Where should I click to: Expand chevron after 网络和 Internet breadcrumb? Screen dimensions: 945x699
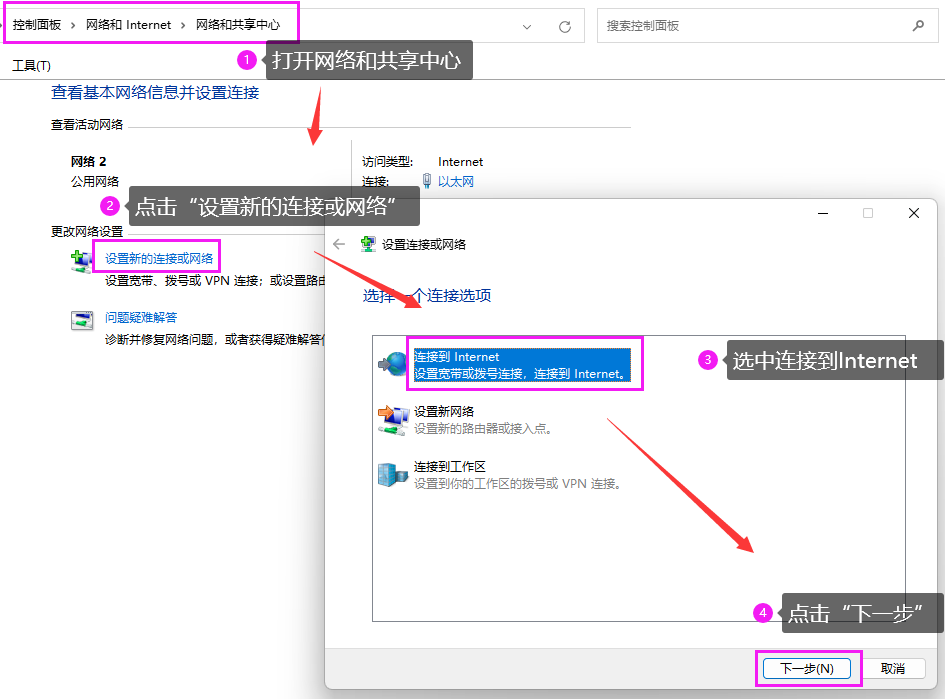pos(183,25)
